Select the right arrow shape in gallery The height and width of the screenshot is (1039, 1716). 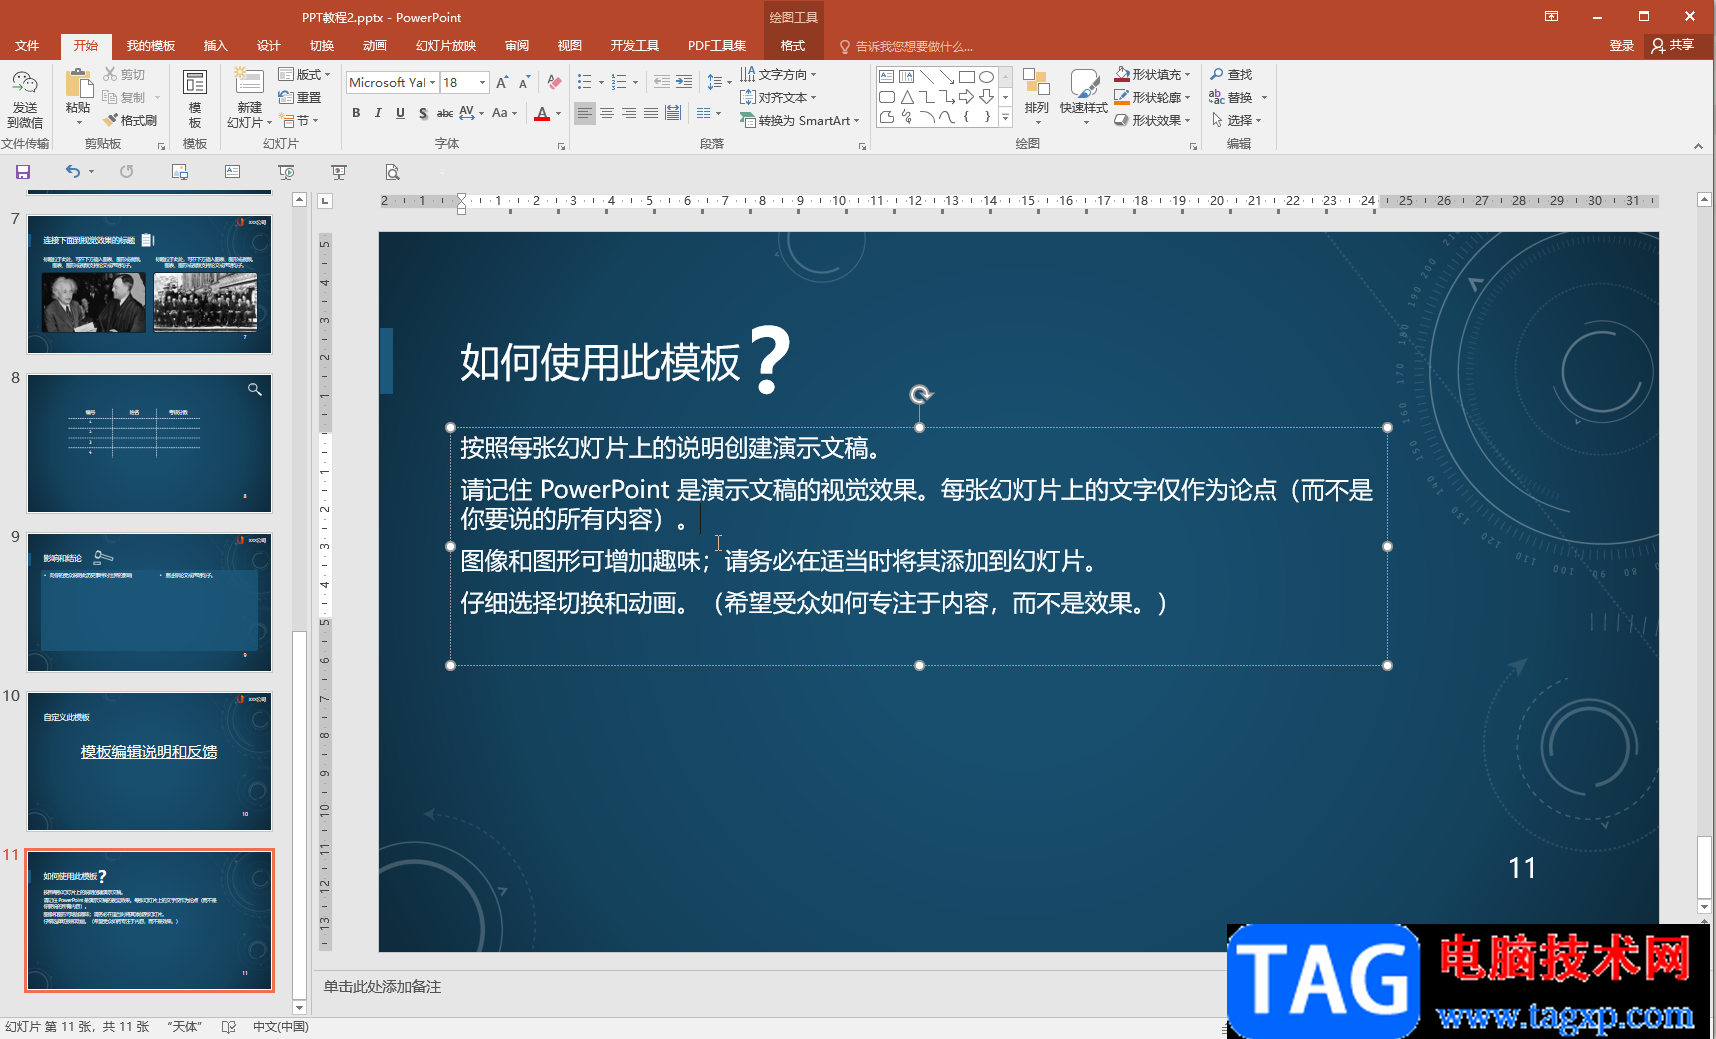click(x=966, y=97)
